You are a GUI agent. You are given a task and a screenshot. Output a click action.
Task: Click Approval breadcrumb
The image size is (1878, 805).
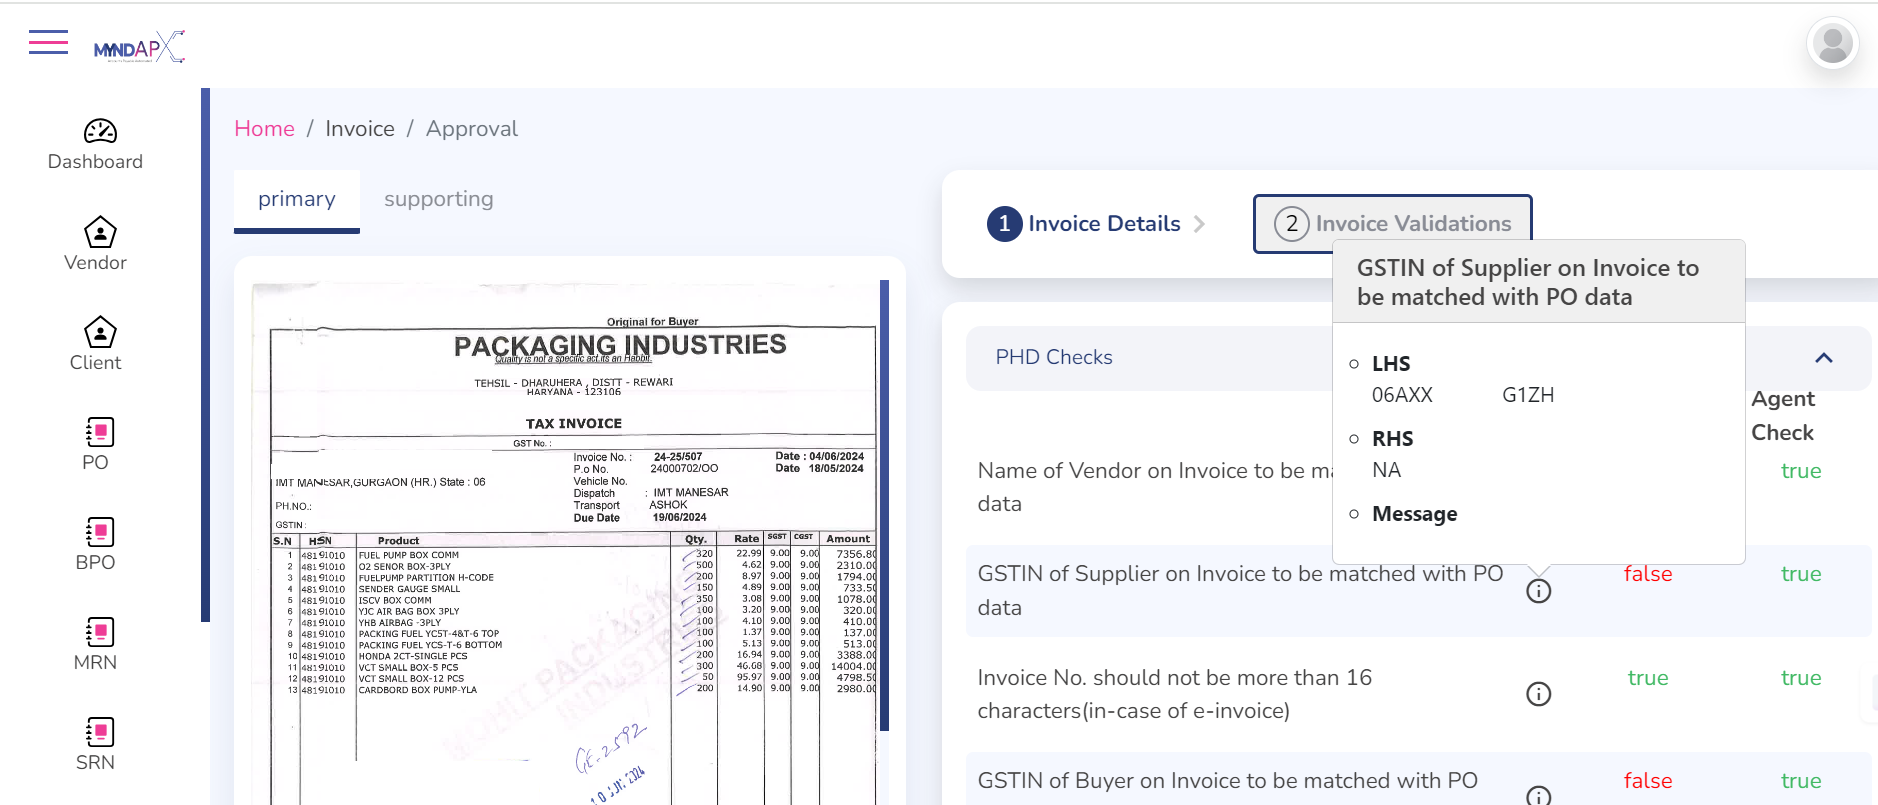pyautogui.click(x=472, y=129)
